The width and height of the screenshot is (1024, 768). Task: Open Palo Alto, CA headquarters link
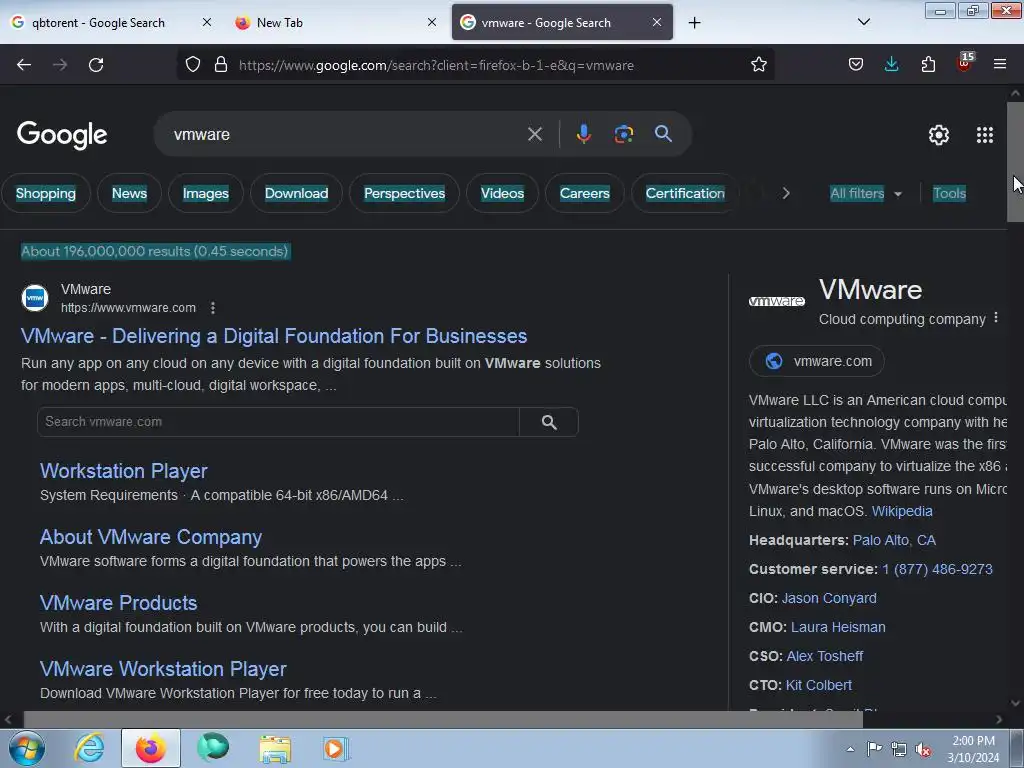coord(894,541)
